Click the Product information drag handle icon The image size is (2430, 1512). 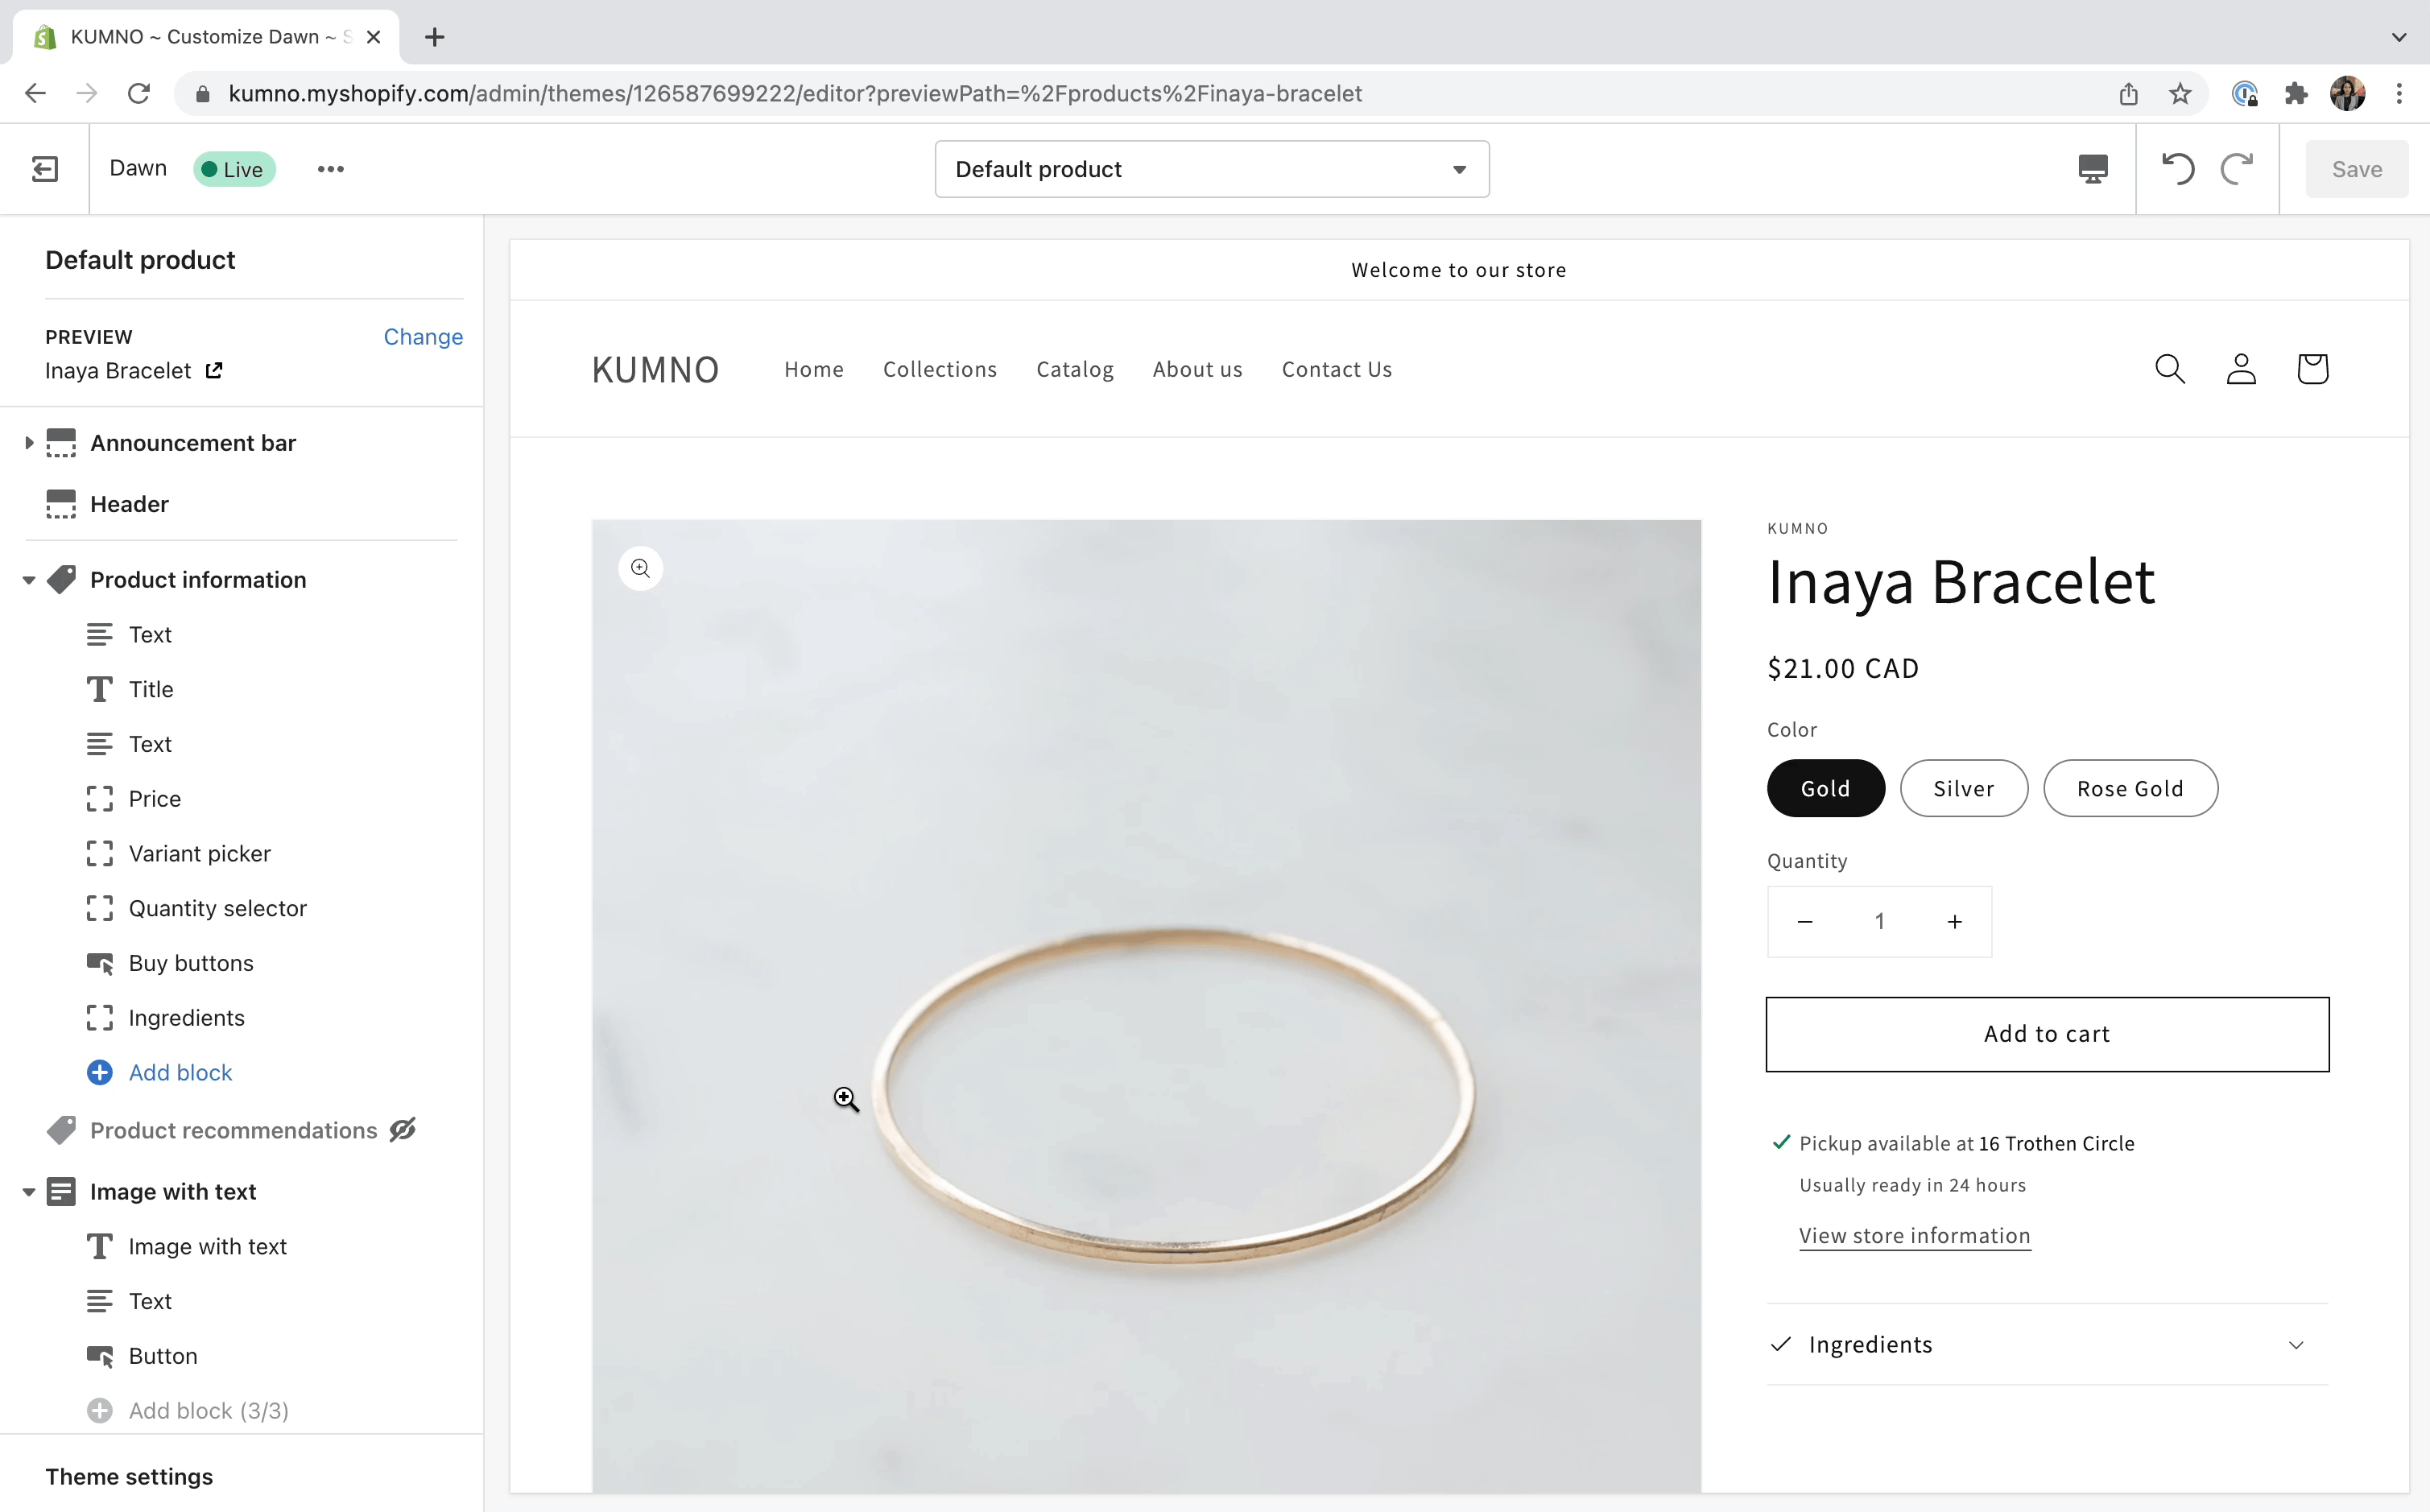pyautogui.click(x=63, y=580)
